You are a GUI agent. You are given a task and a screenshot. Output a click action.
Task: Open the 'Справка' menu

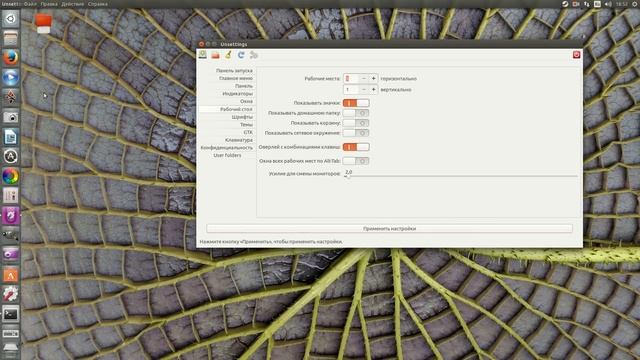(98, 4)
